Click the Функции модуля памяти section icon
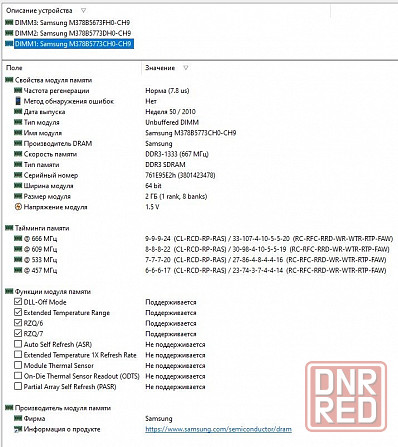This screenshot has width=398, height=447. coord(9,292)
